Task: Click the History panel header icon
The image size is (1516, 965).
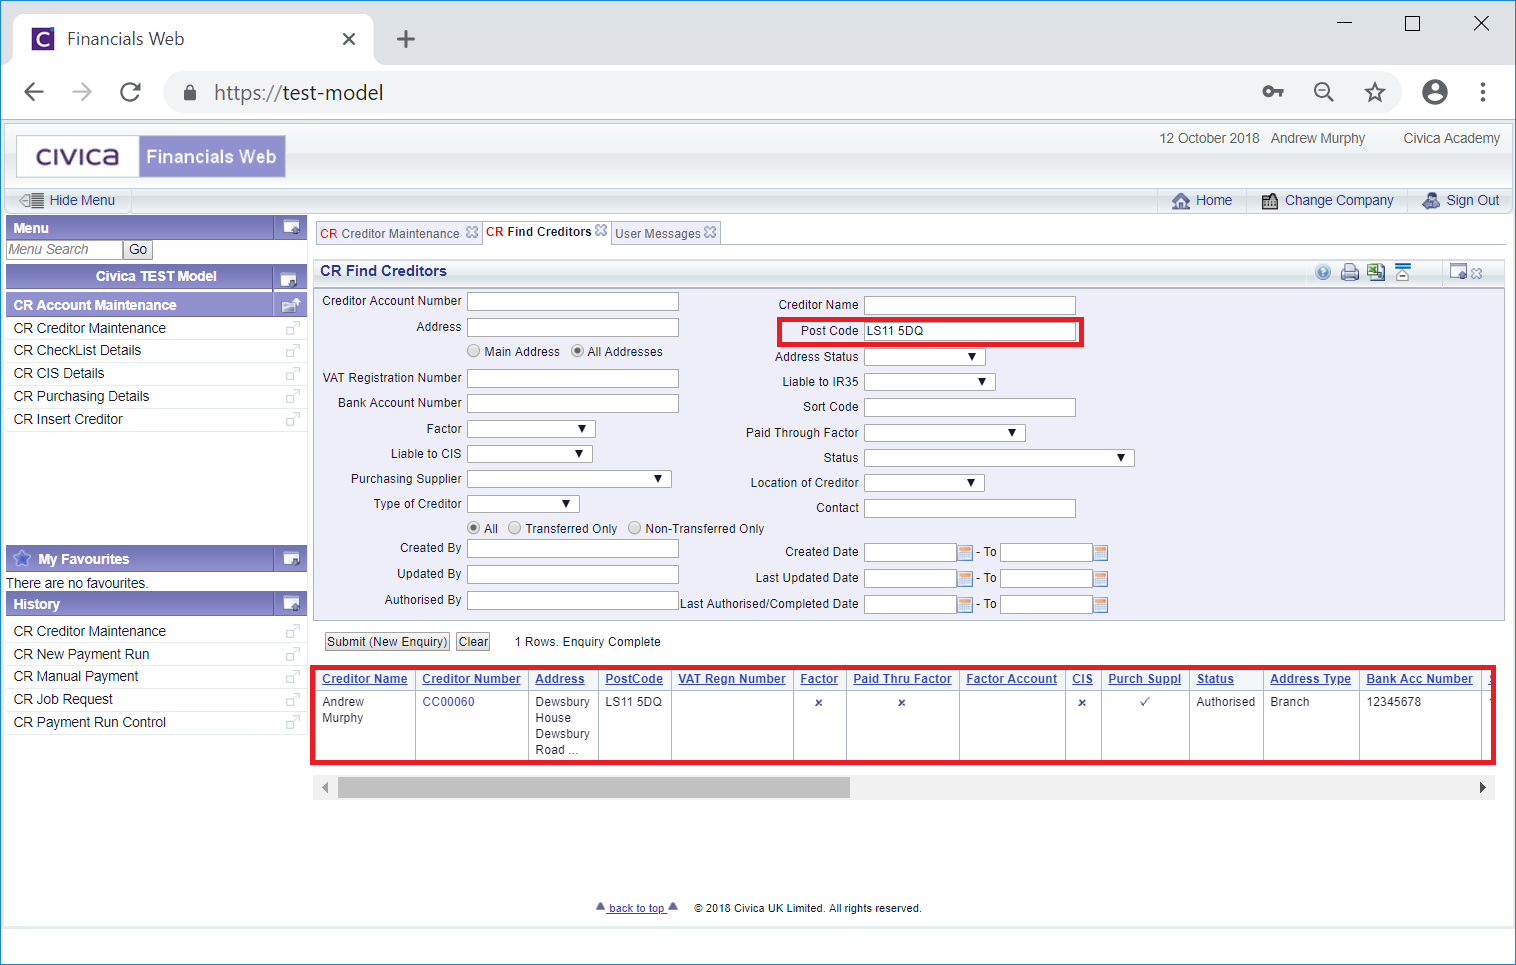Action: [291, 603]
